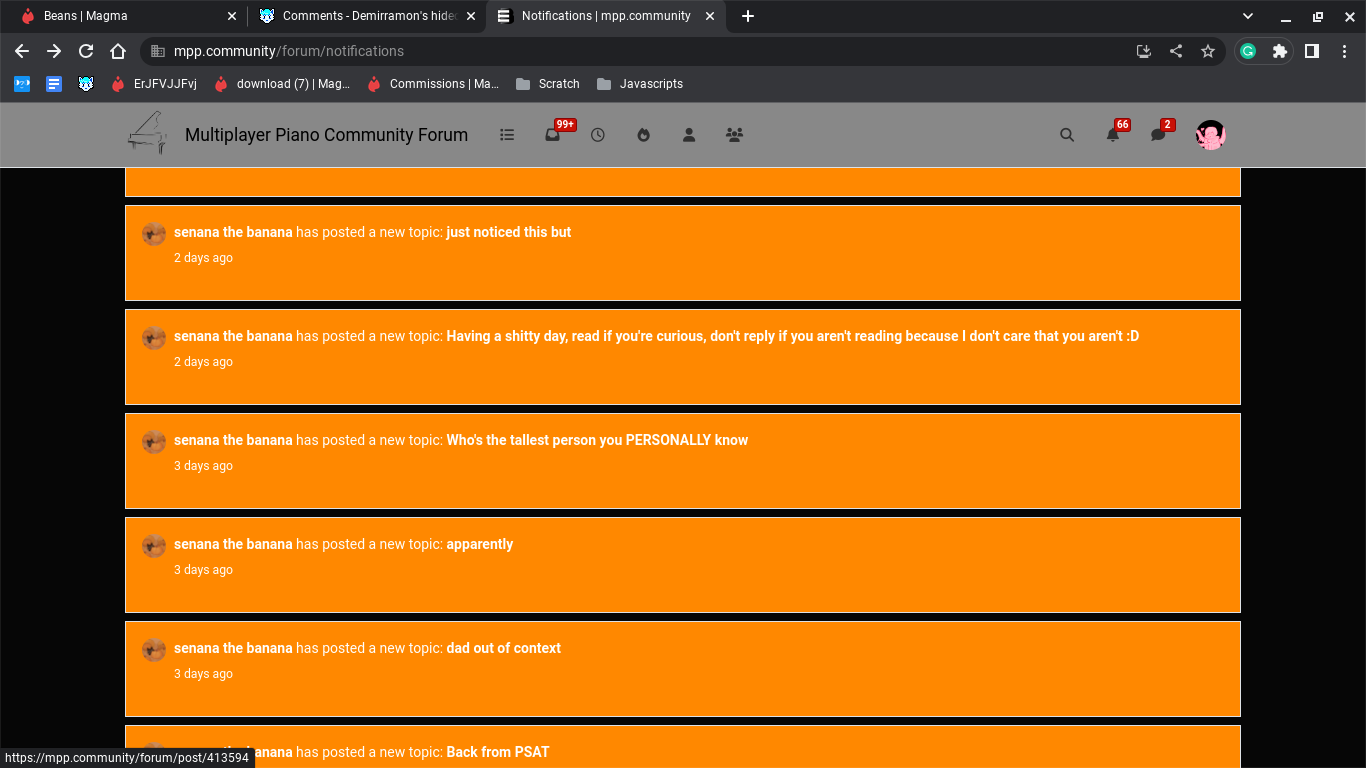Click senana's avatar on the 'tallest person' notification
This screenshot has width=1366, height=768.
(154, 442)
